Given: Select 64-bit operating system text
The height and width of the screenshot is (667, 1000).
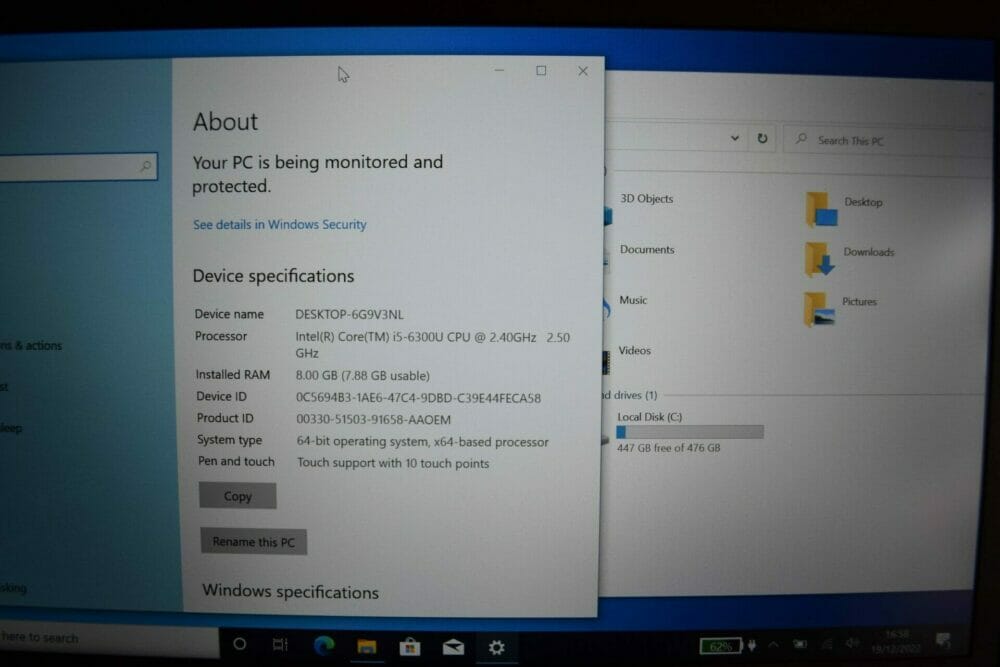Looking at the screenshot, I should [422, 441].
